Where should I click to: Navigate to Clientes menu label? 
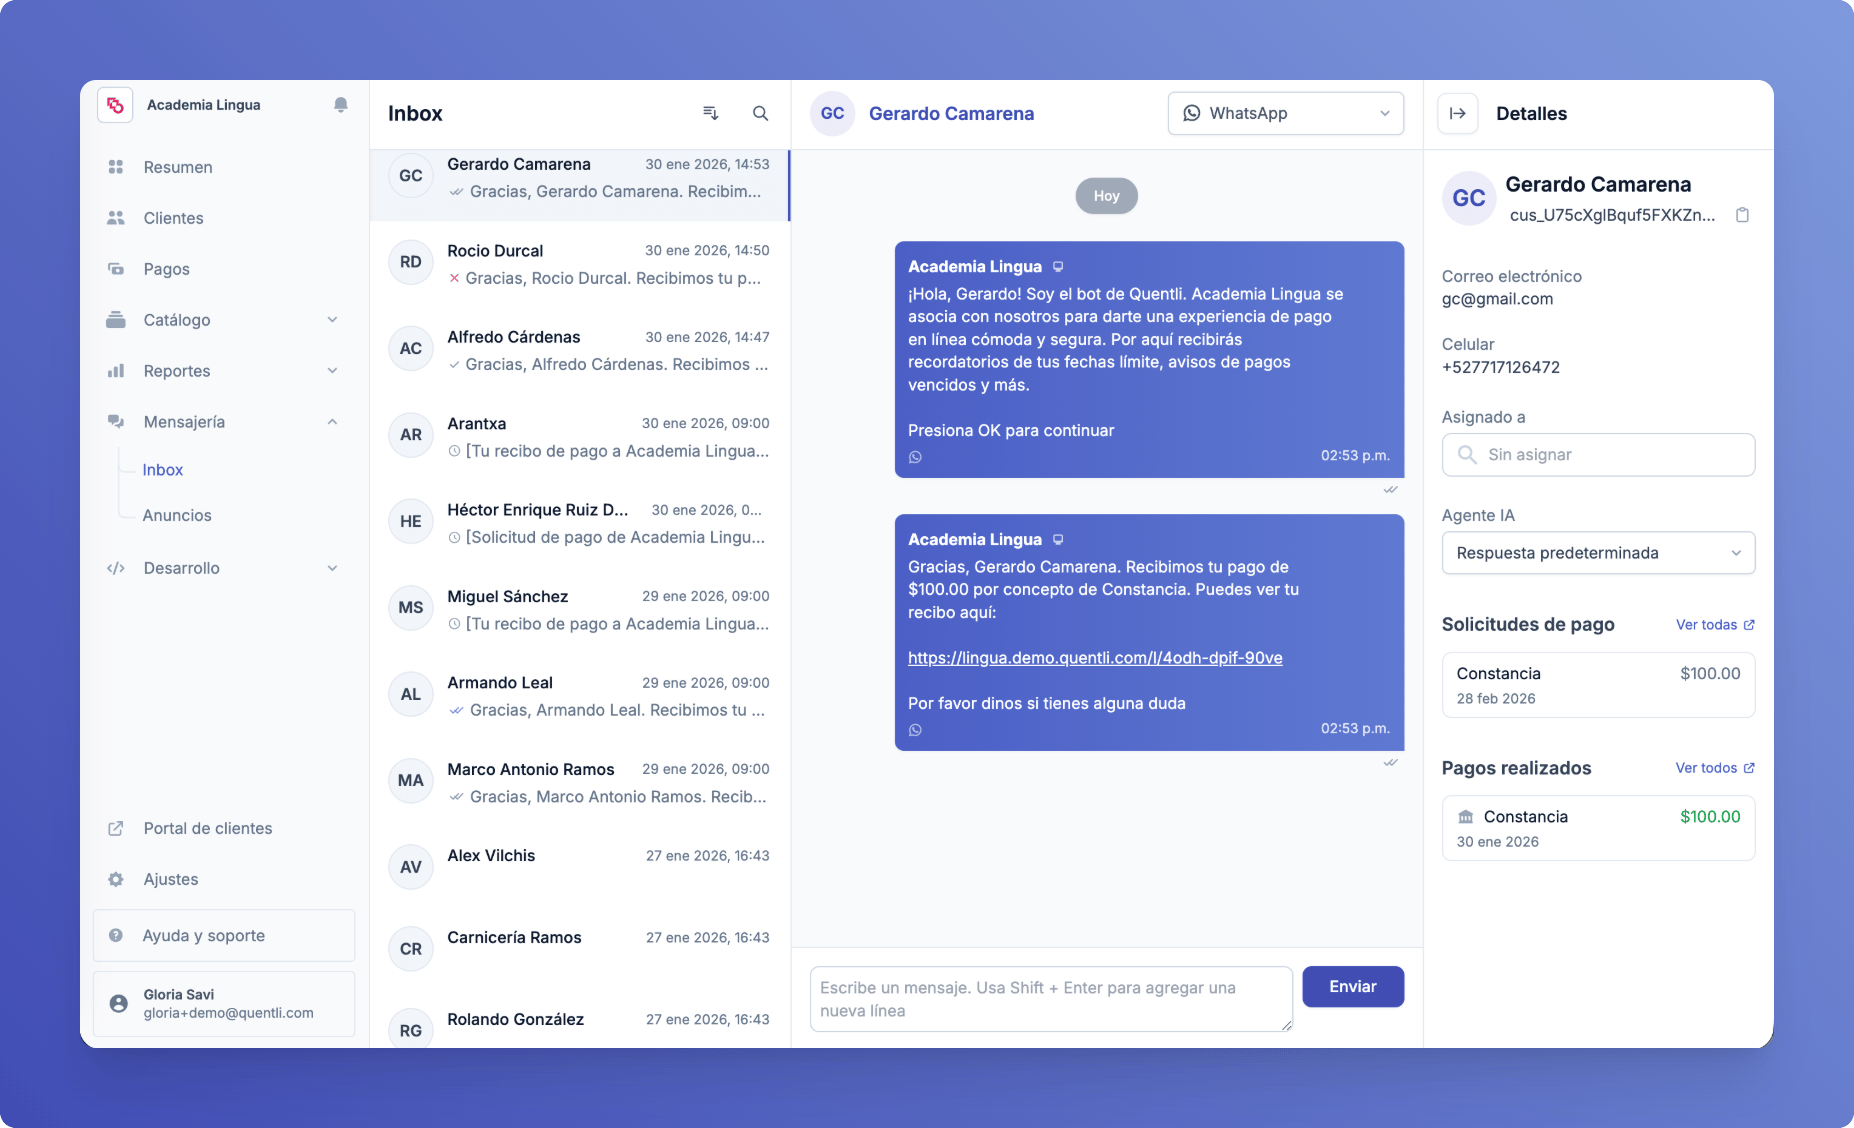(x=174, y=218)
